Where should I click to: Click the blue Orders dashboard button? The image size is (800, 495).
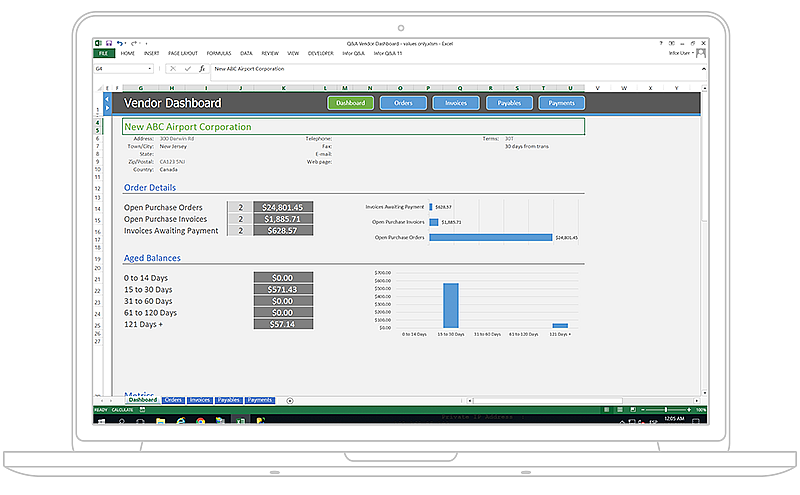pyautogui.click(x=403, y=102)
